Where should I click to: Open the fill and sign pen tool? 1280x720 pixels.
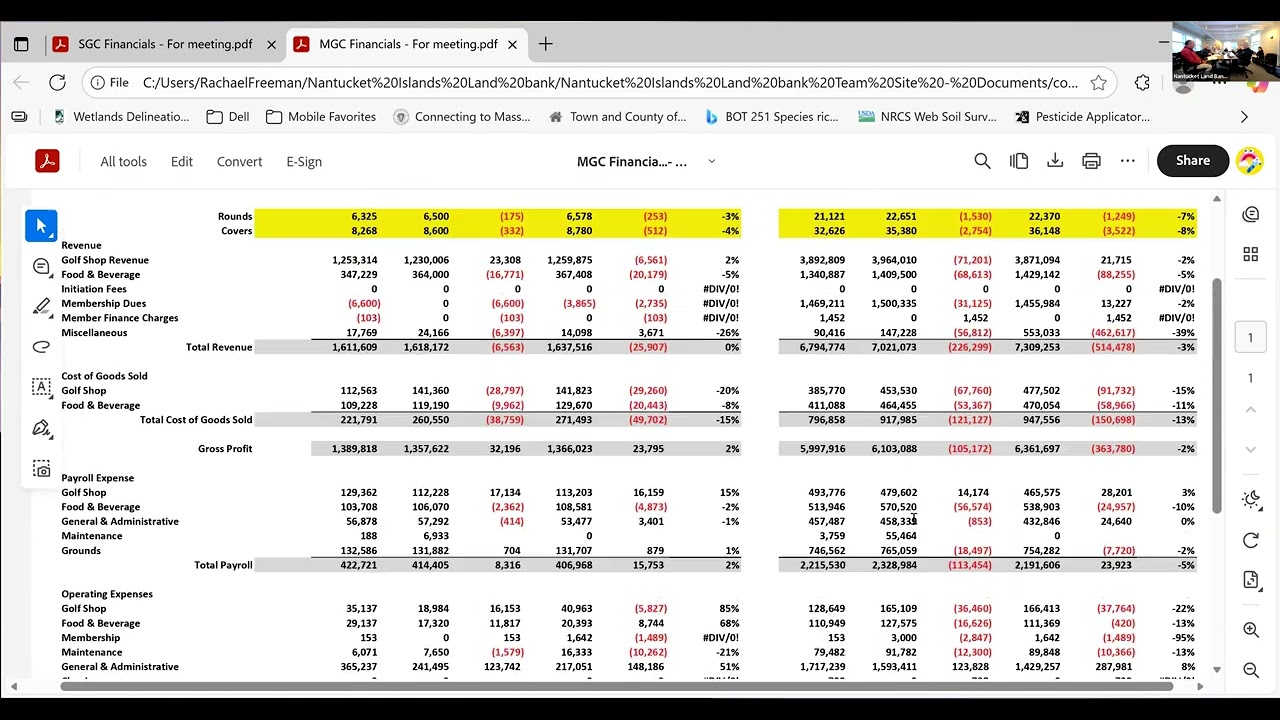coord(41,428)
